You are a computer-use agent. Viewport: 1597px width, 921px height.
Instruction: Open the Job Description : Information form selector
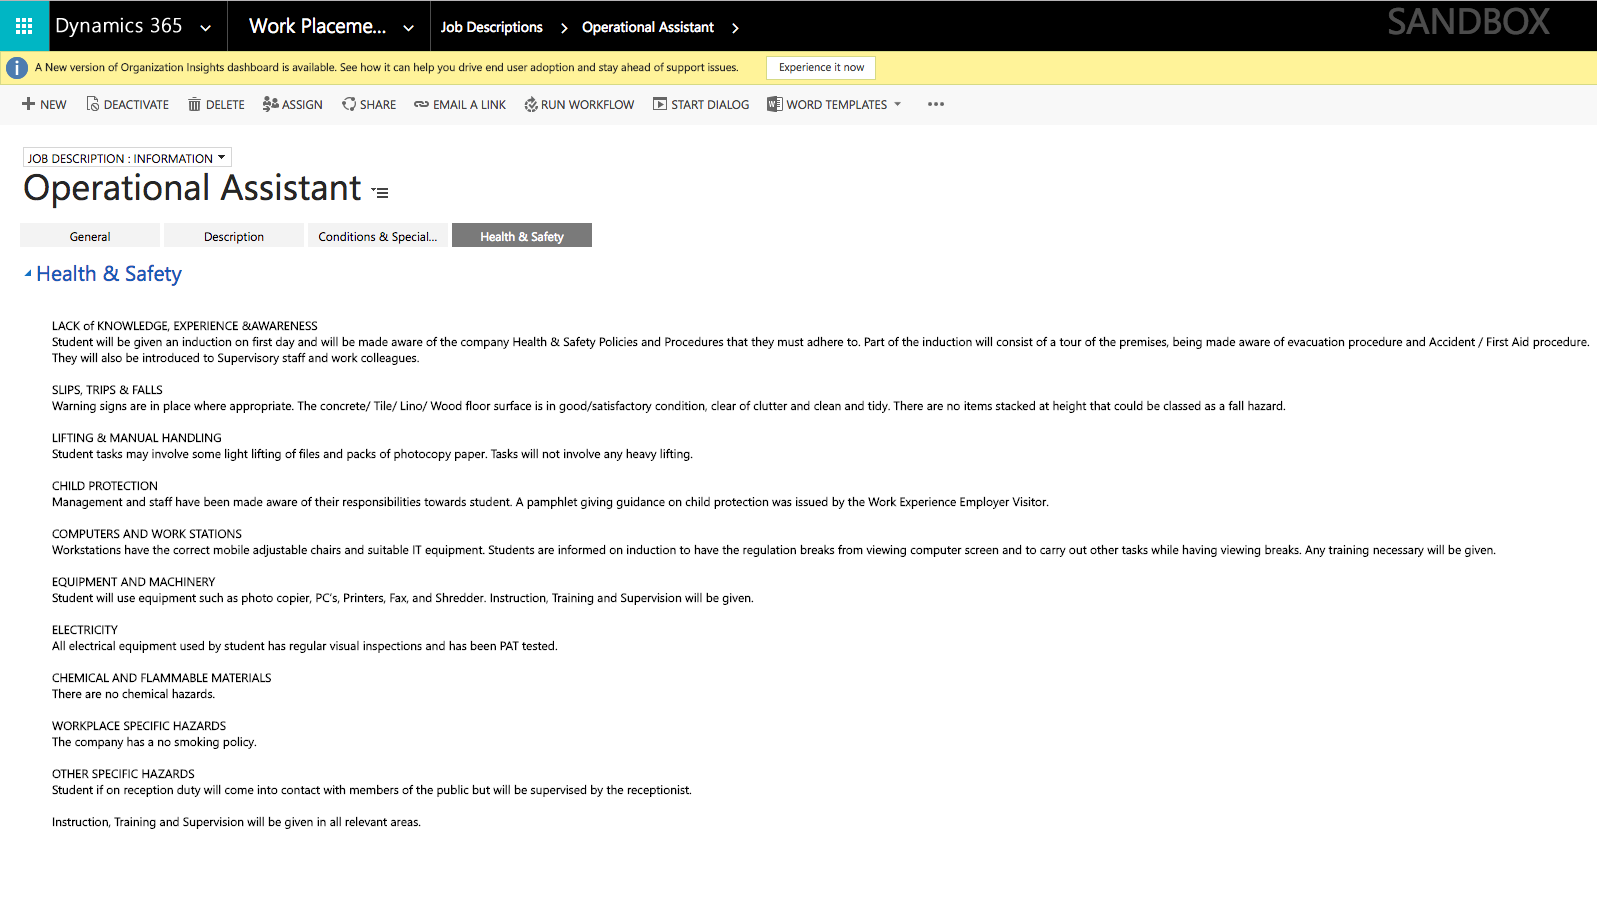(x=127, y=158)
